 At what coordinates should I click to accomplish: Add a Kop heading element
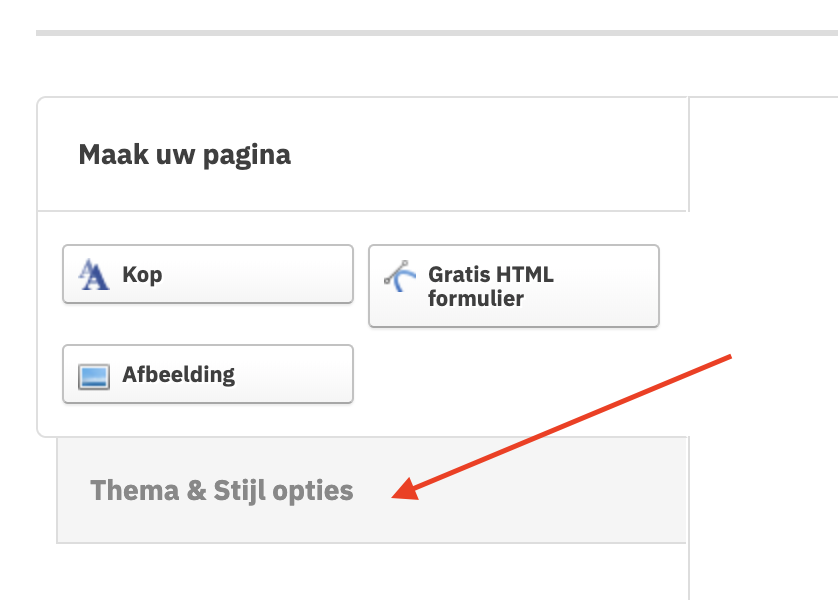point(208,274)
